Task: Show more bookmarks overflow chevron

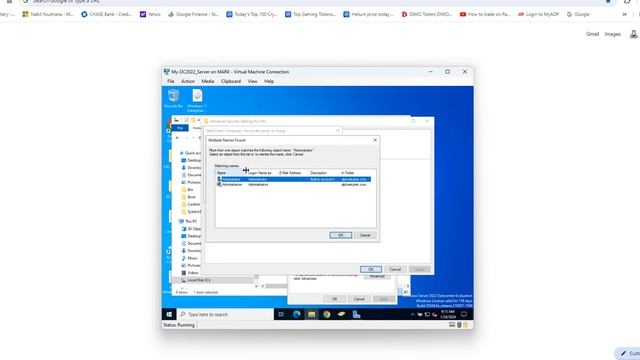Action: click(624, 14)
